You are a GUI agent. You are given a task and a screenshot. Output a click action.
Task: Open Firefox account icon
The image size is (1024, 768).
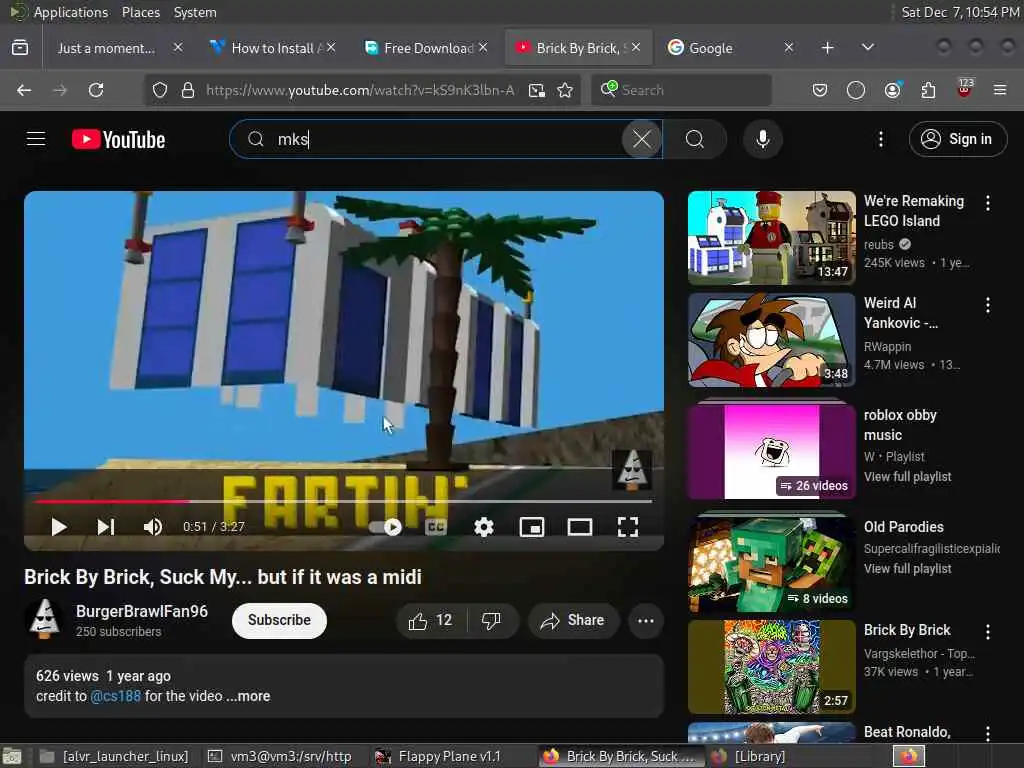click(892, 90)
